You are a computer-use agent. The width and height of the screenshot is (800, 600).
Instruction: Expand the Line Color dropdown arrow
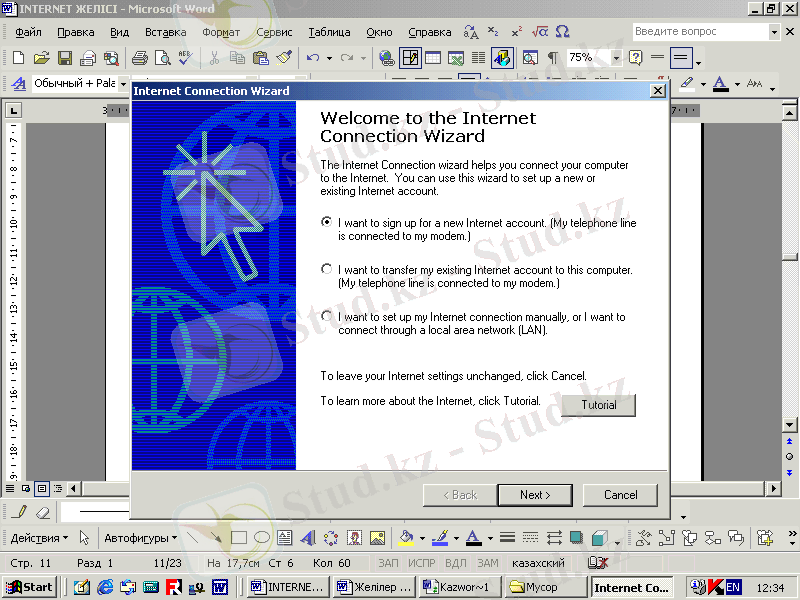[456, 538]
